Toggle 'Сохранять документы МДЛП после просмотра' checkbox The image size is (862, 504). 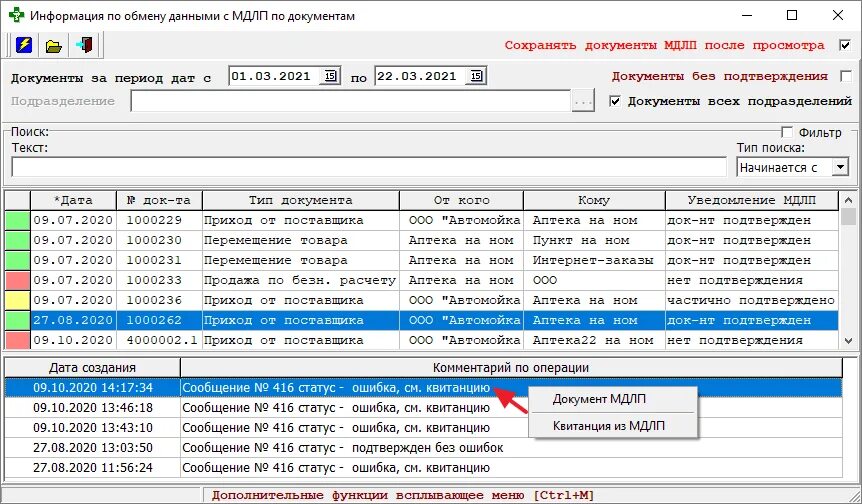(845, 45)
